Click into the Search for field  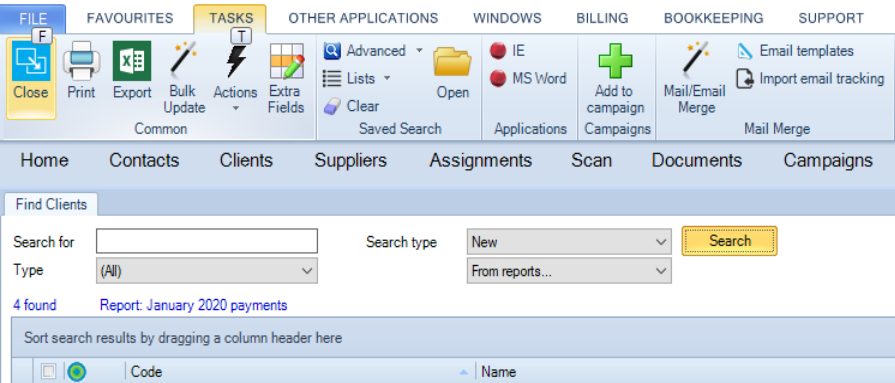click(207, 241)
